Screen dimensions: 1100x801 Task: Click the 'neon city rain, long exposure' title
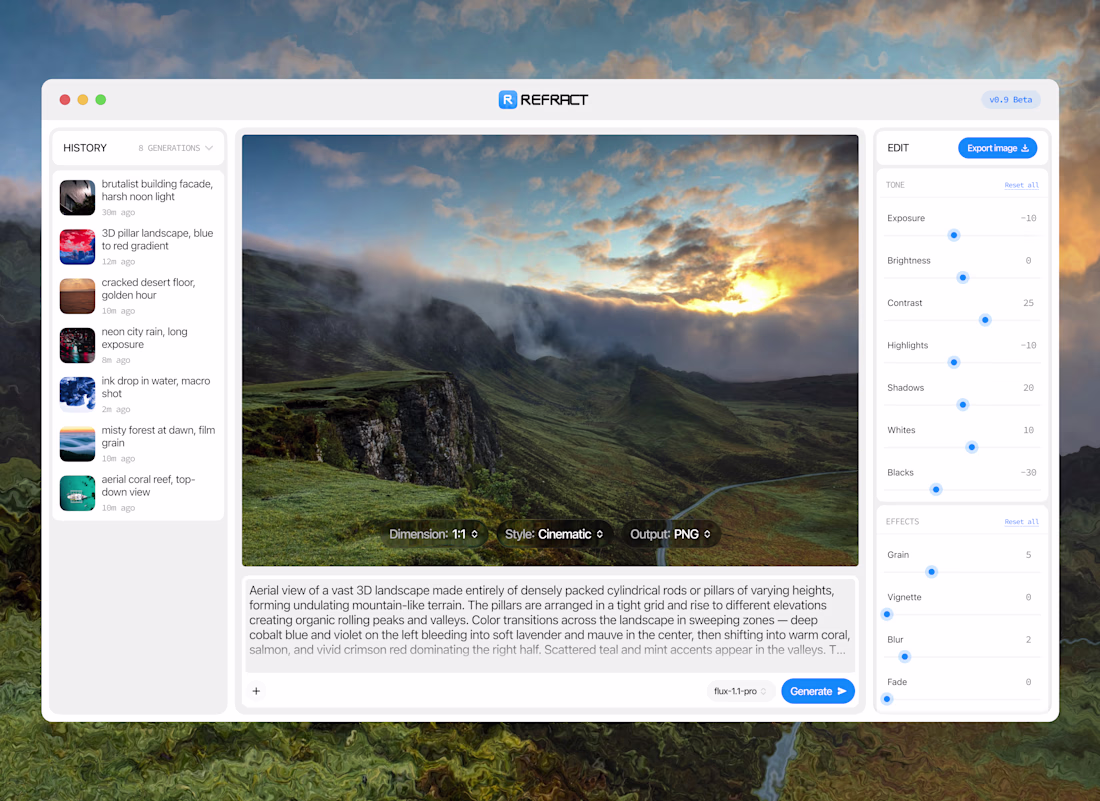(x=145, y=338)
